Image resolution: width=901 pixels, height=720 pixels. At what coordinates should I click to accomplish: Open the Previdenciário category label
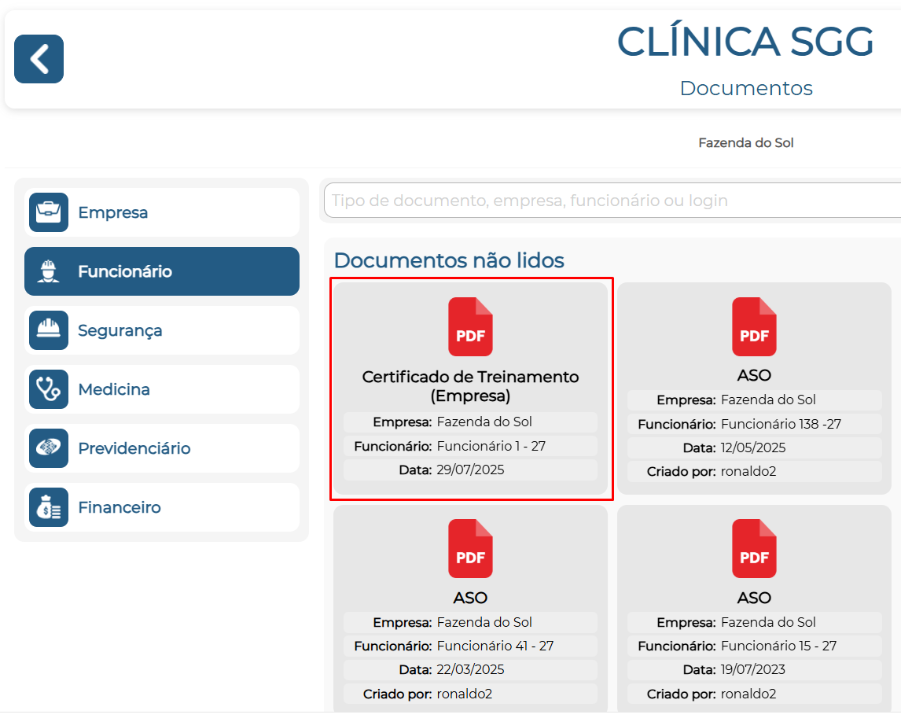(134, 448)
